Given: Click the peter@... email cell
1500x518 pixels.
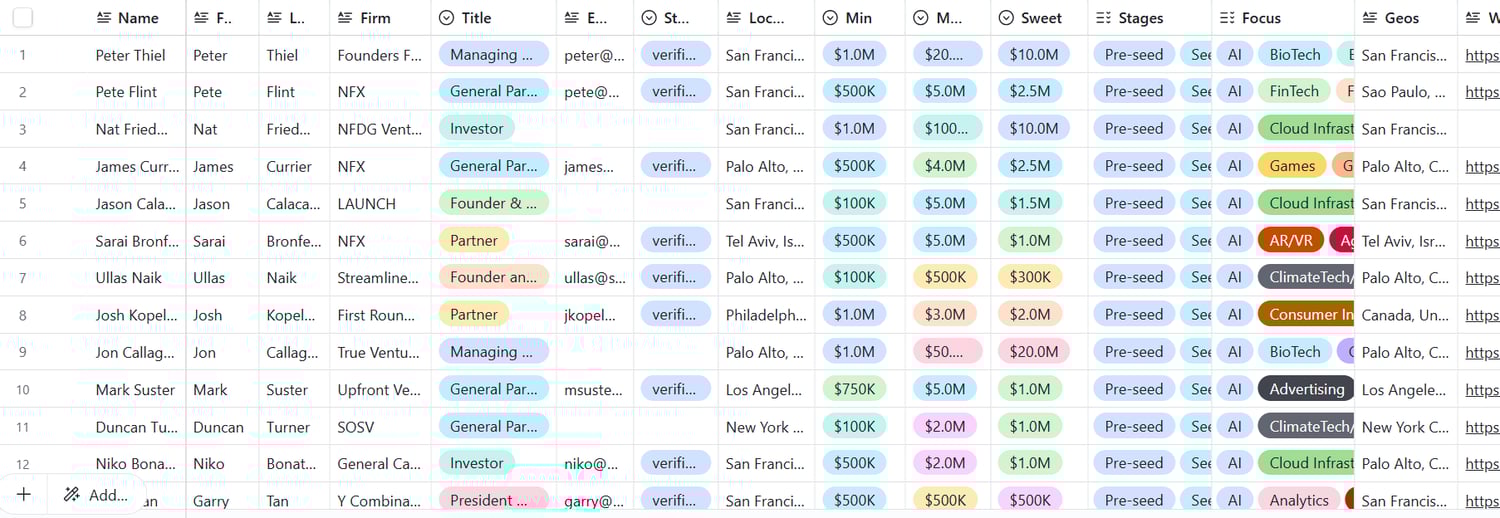Looking at the screenshot, I should point(595,55).
